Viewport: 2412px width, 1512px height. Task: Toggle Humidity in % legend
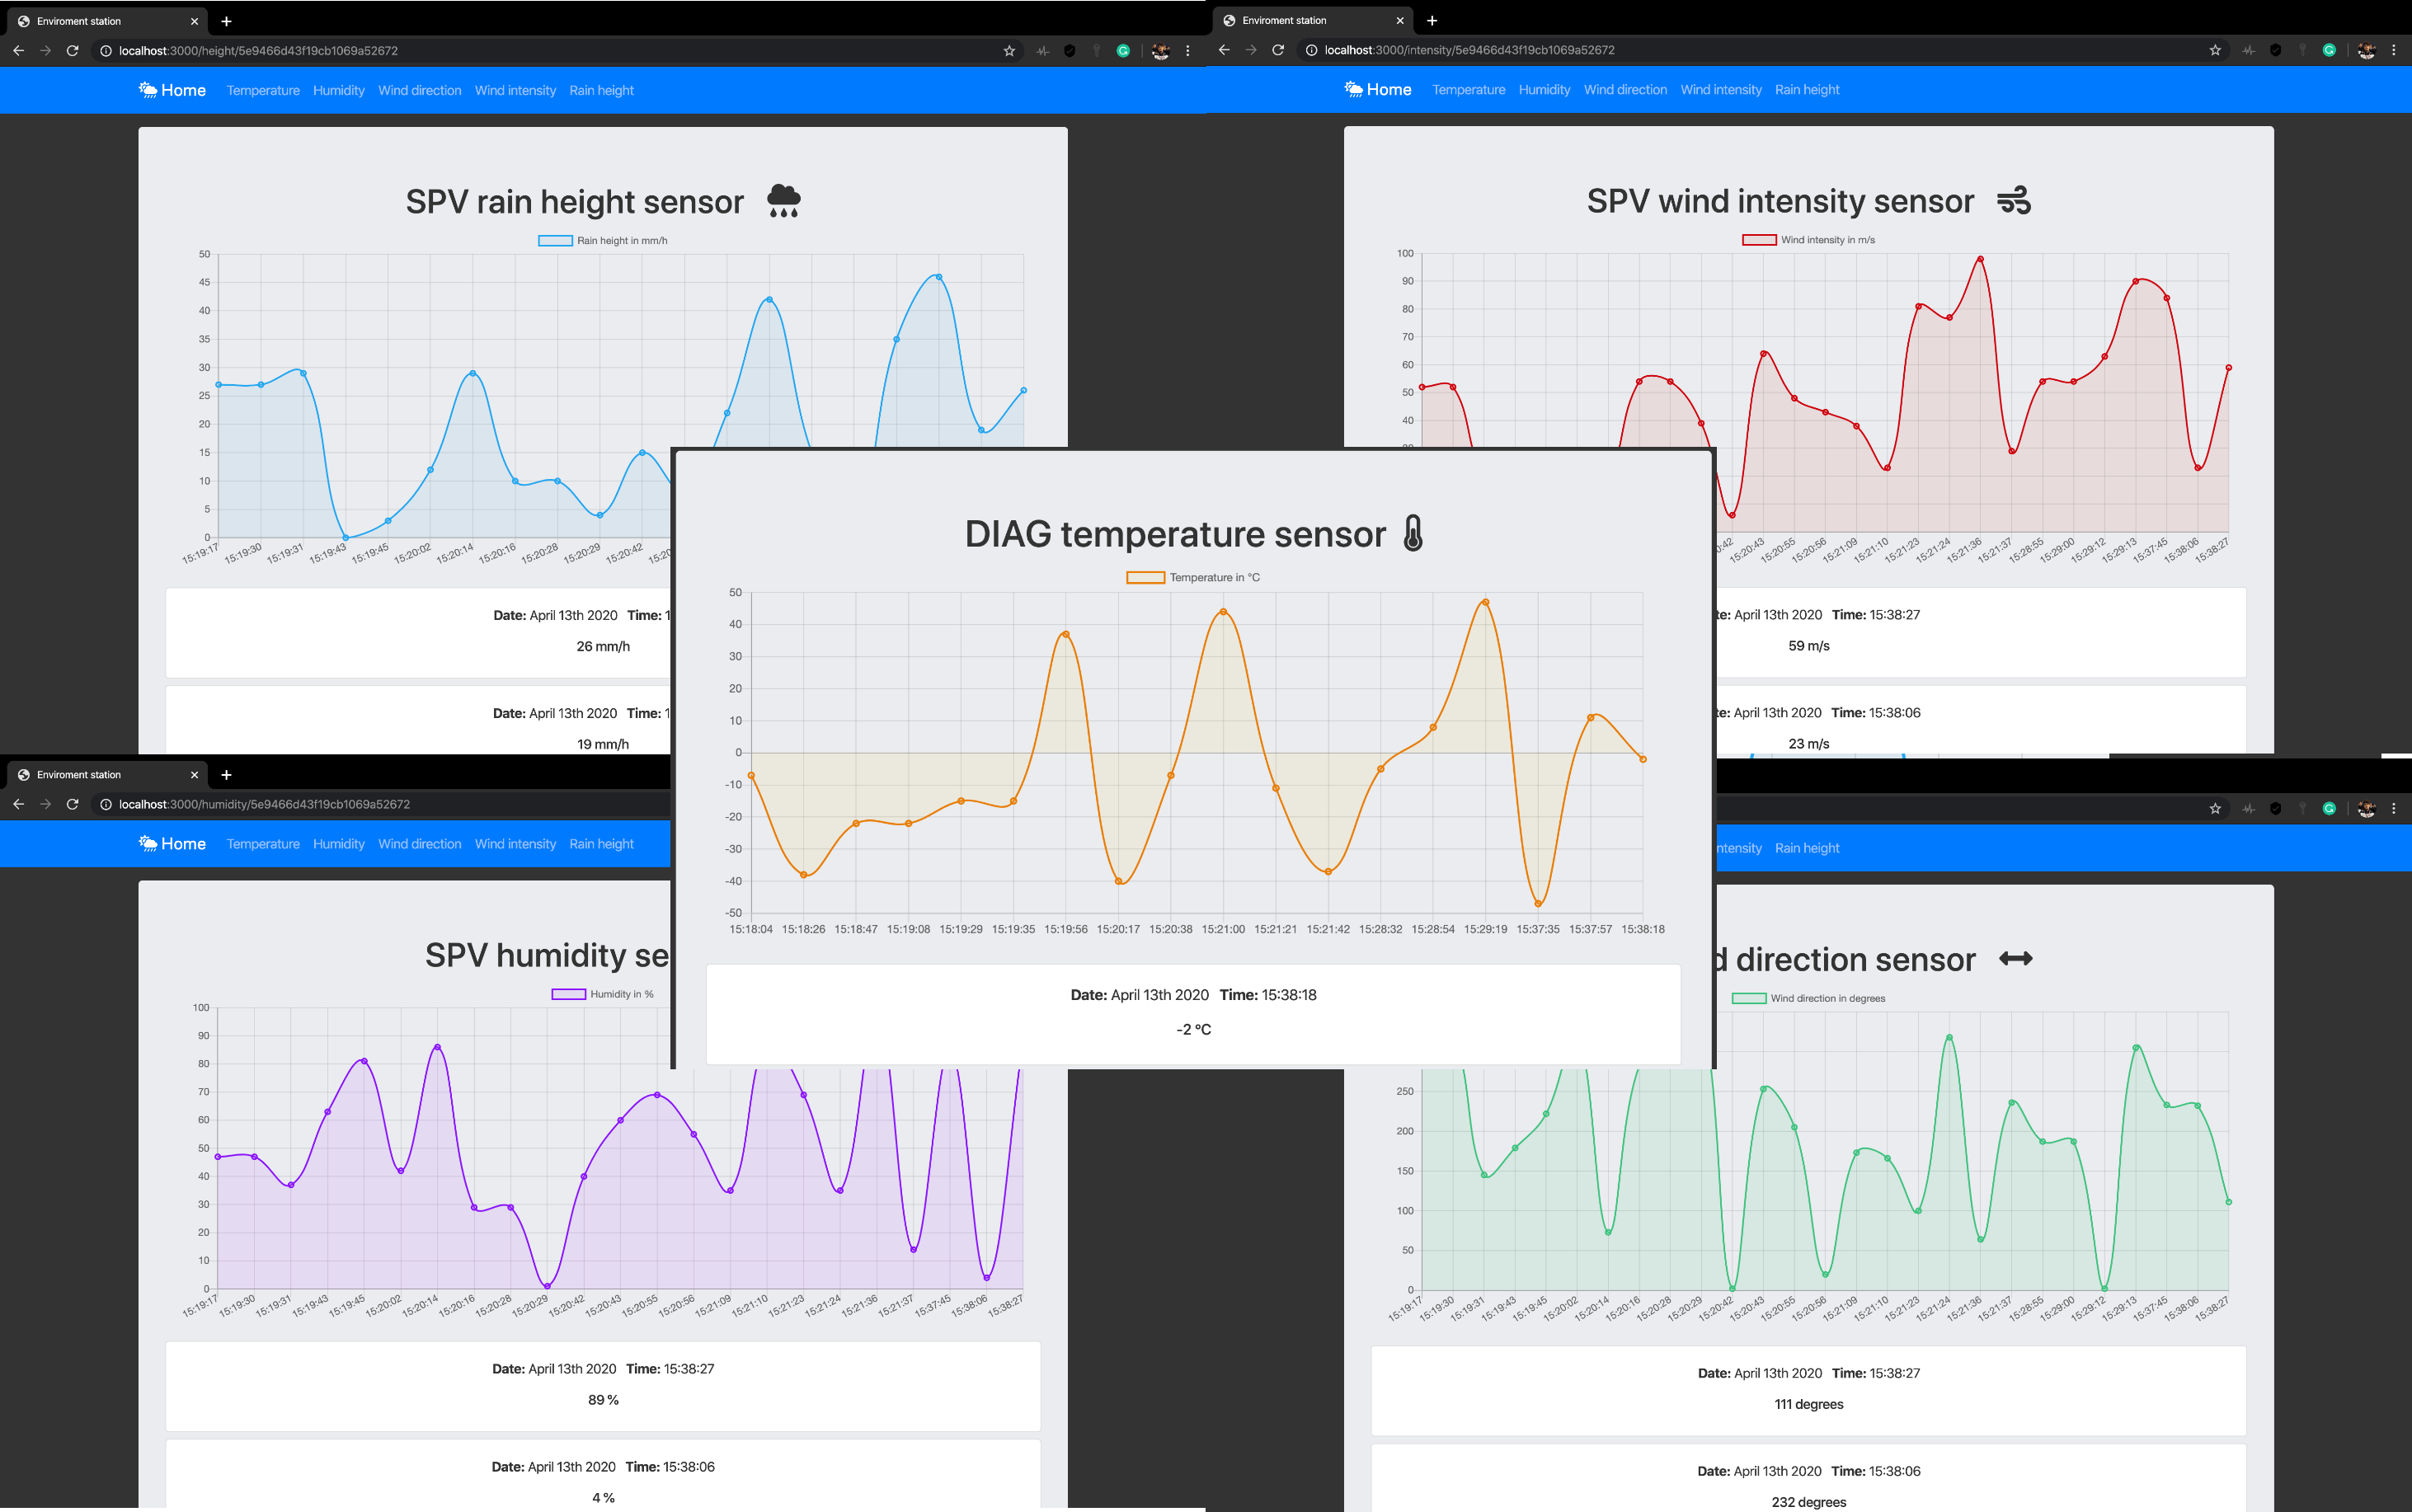click(x=603, y=994)
